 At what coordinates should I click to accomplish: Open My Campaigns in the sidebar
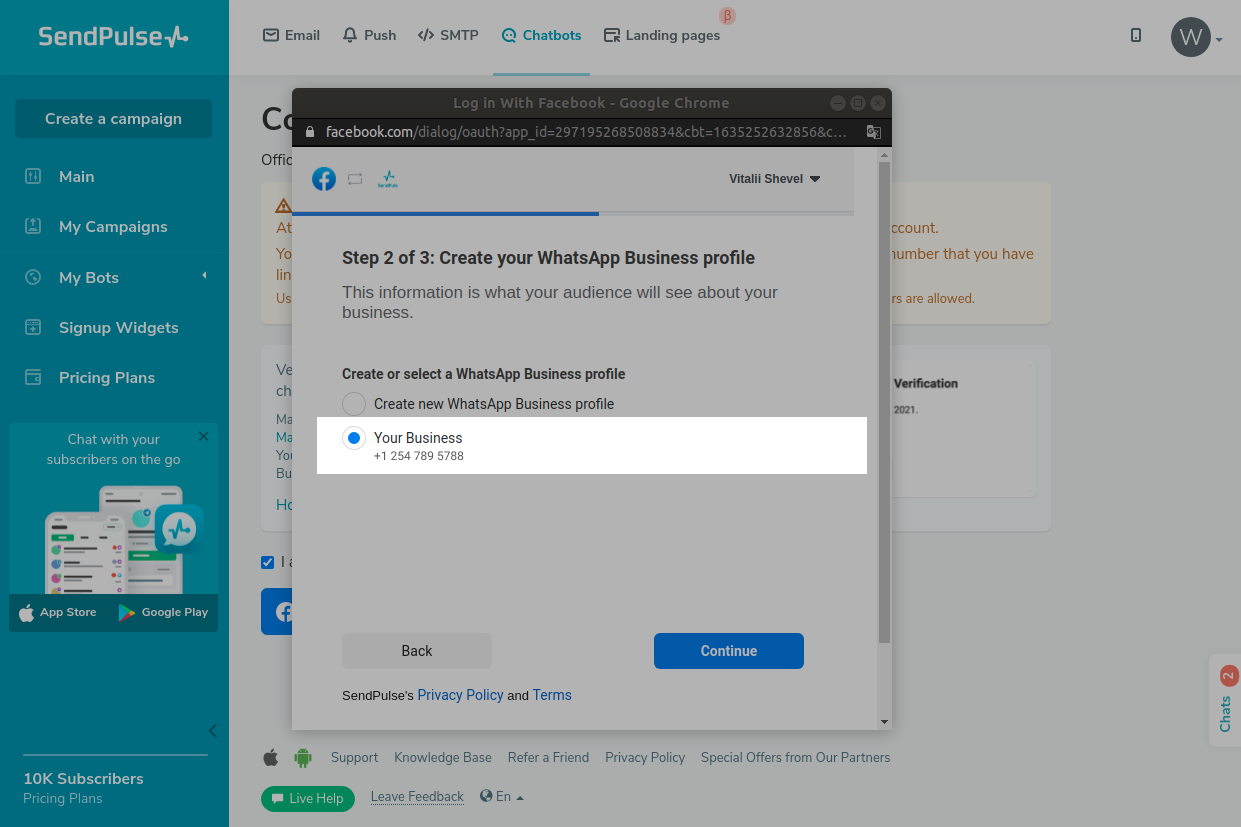(113, 226)
